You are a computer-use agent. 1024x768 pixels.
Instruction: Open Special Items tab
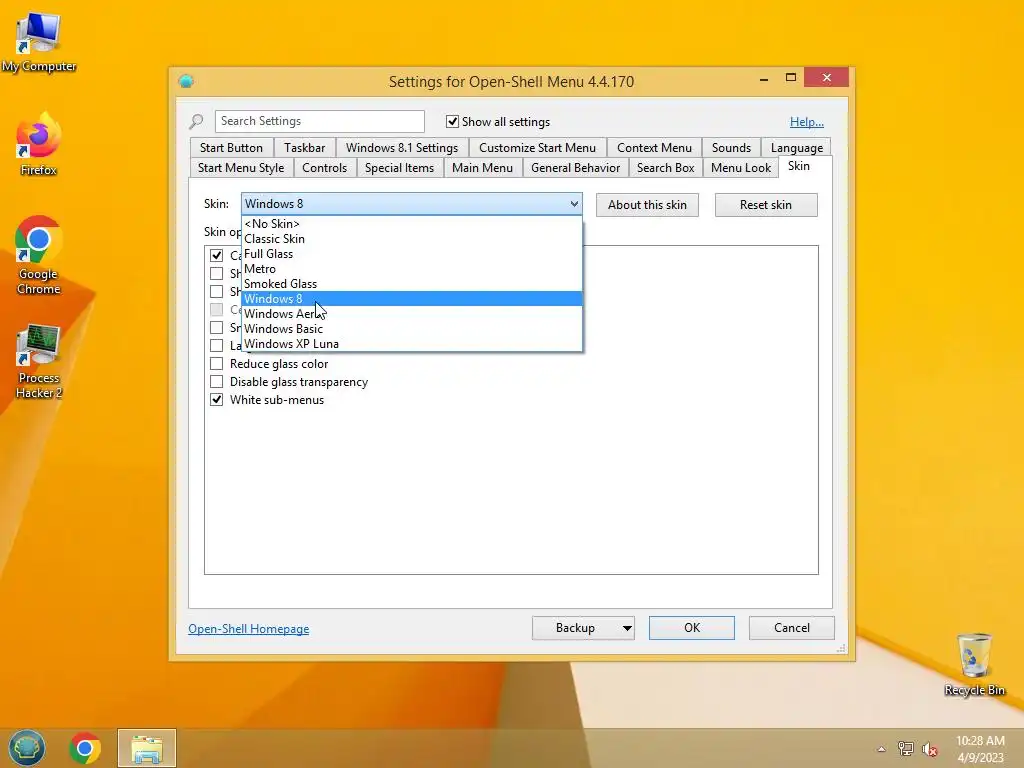pyautogui.click(x=399, y=168)
